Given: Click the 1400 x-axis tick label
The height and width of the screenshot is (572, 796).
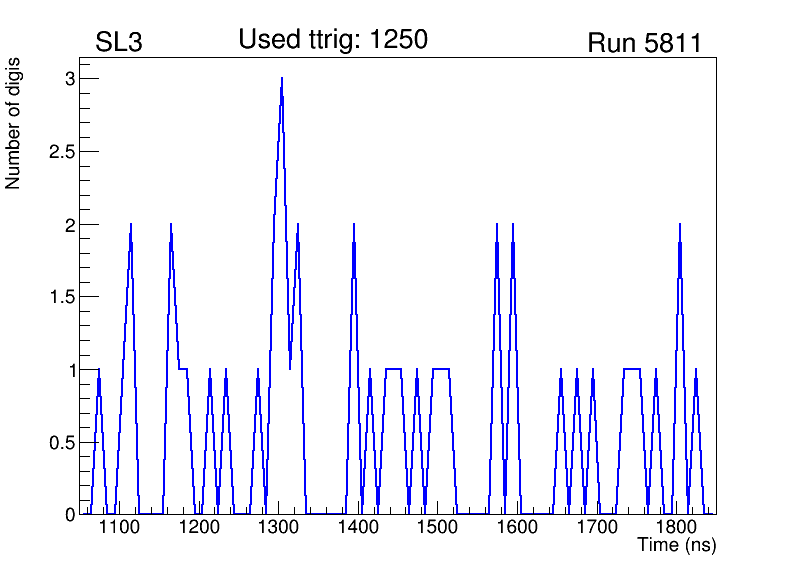Looking at the screenshot, I should (358, 527).
